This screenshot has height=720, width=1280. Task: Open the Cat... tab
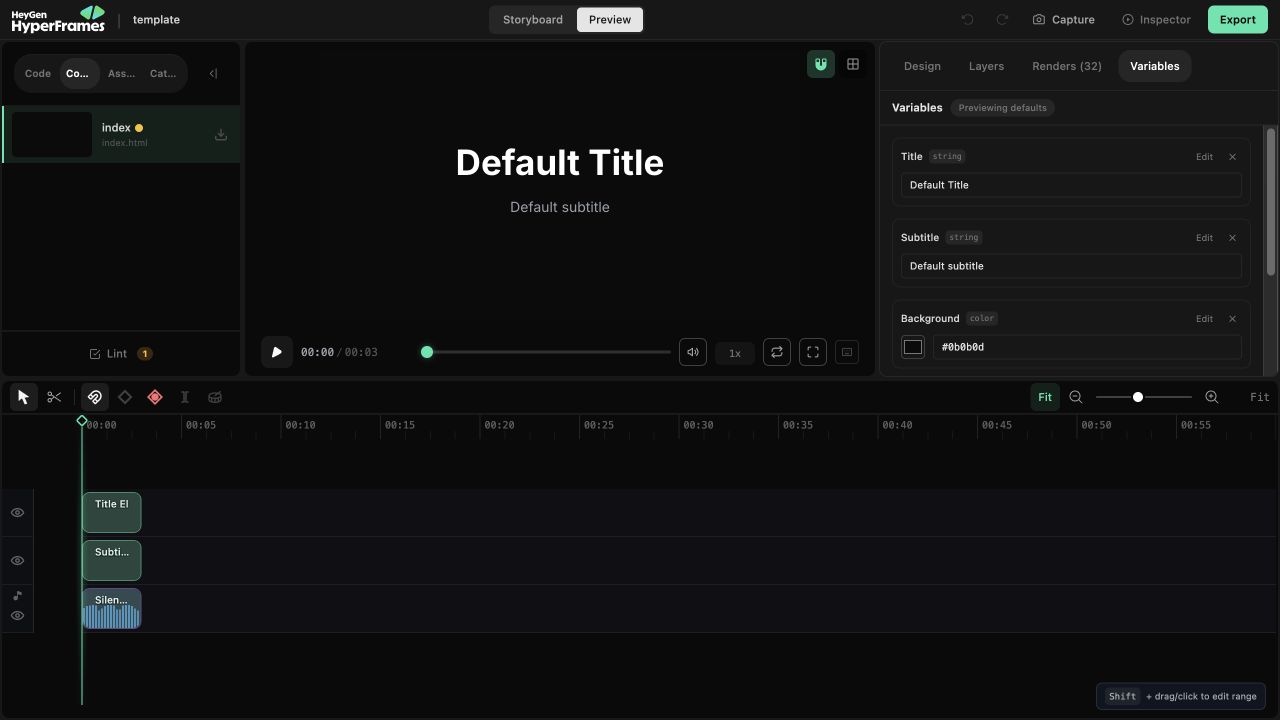point(163,73)
